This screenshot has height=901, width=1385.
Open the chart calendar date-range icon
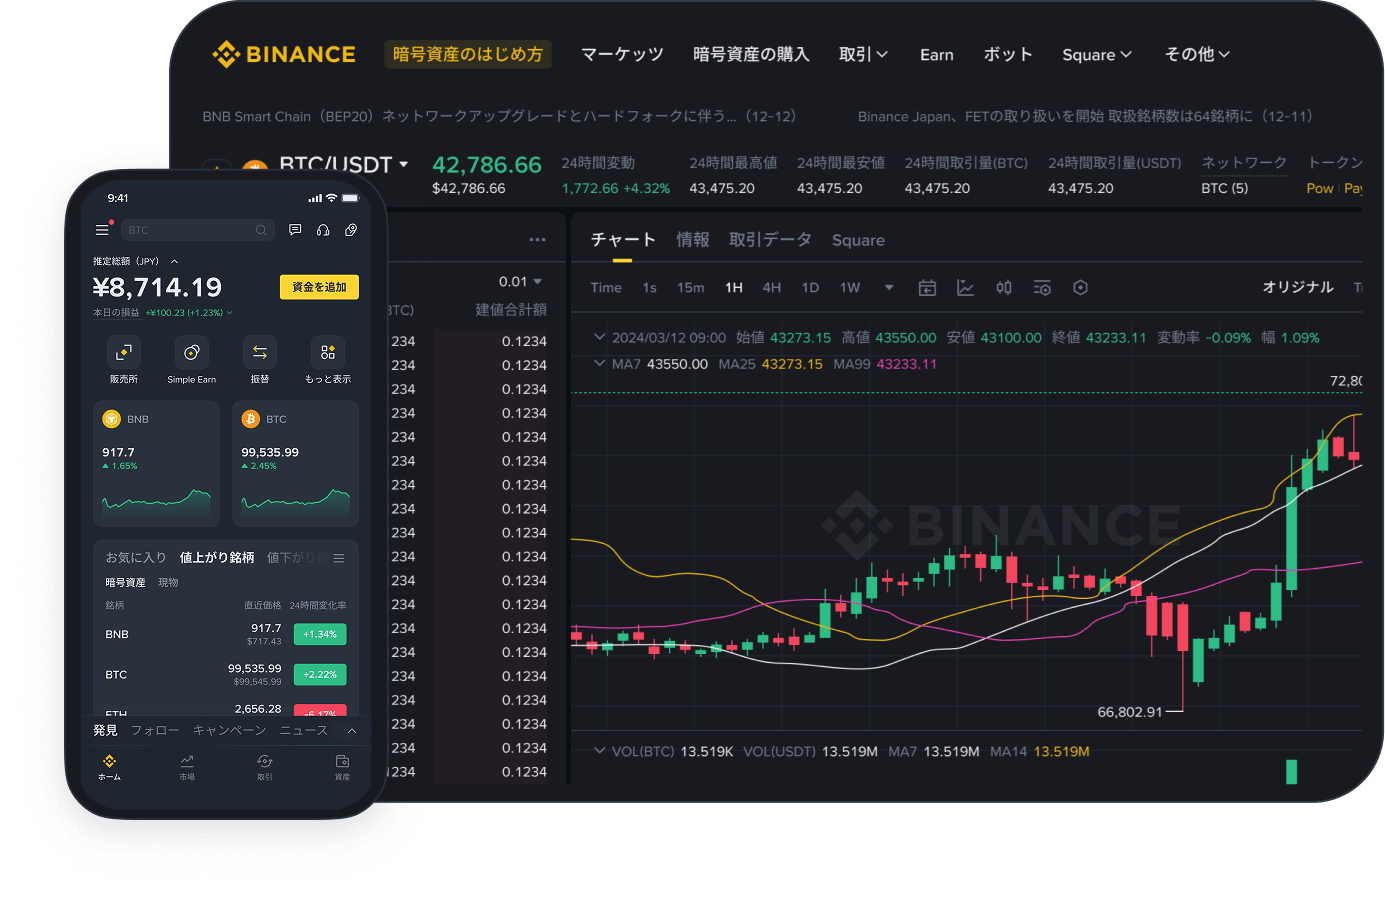[x=927, y=288]
